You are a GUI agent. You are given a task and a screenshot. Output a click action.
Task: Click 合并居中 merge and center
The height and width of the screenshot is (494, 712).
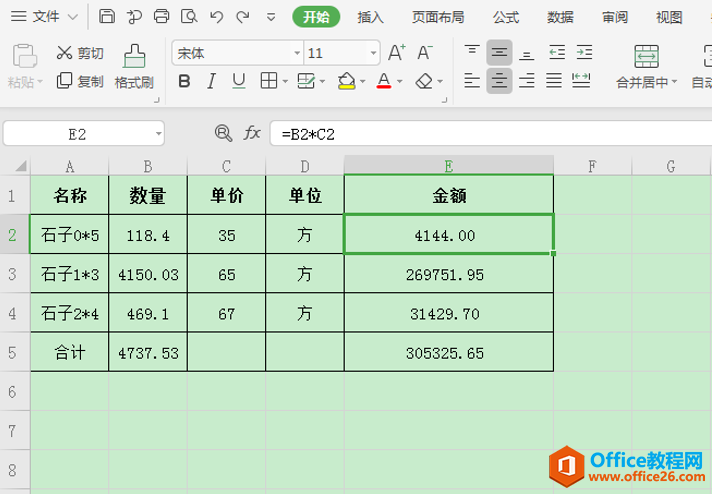647,66
